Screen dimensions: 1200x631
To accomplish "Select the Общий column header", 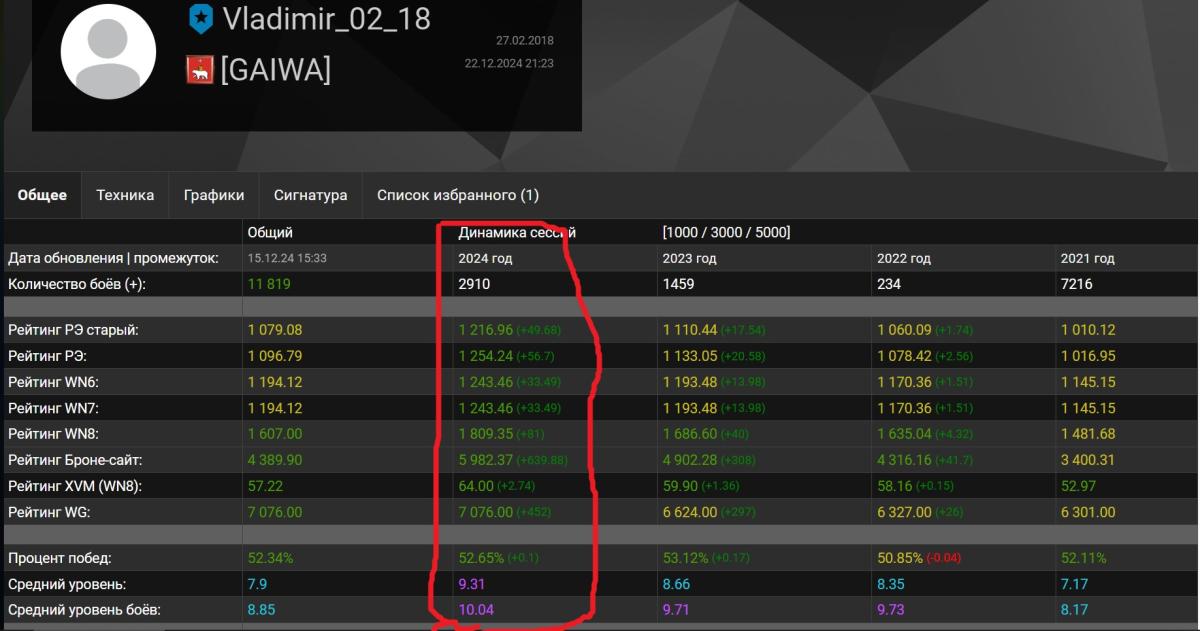I will click(270, 232).
